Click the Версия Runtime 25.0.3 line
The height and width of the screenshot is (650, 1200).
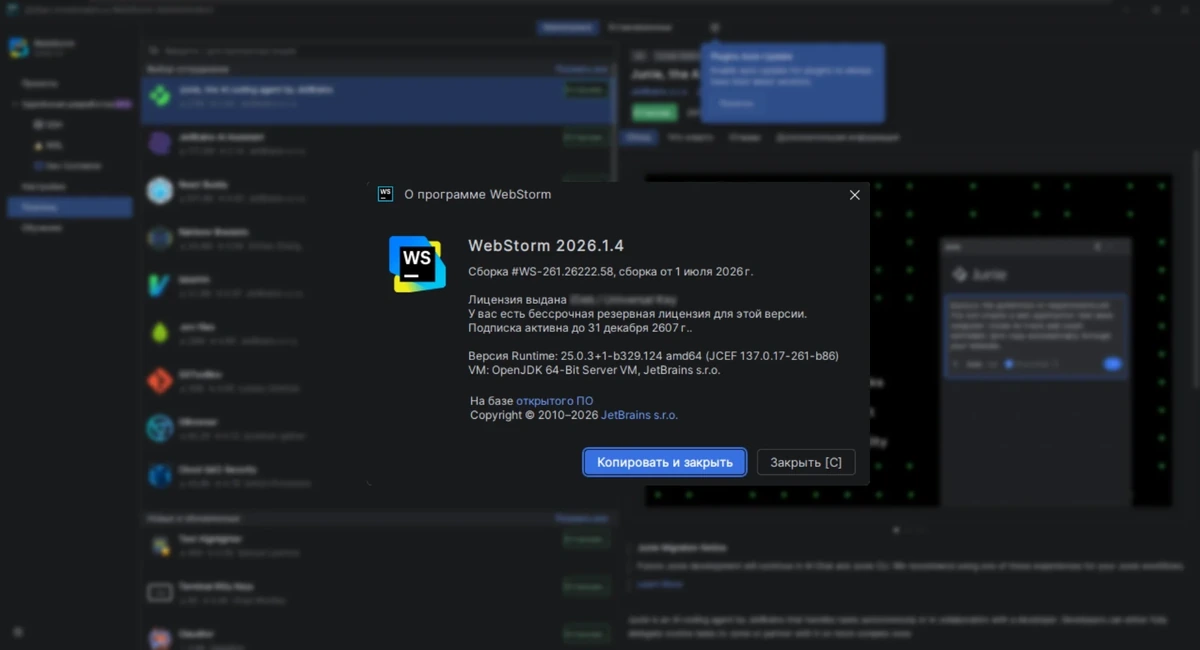coord(653,356)
